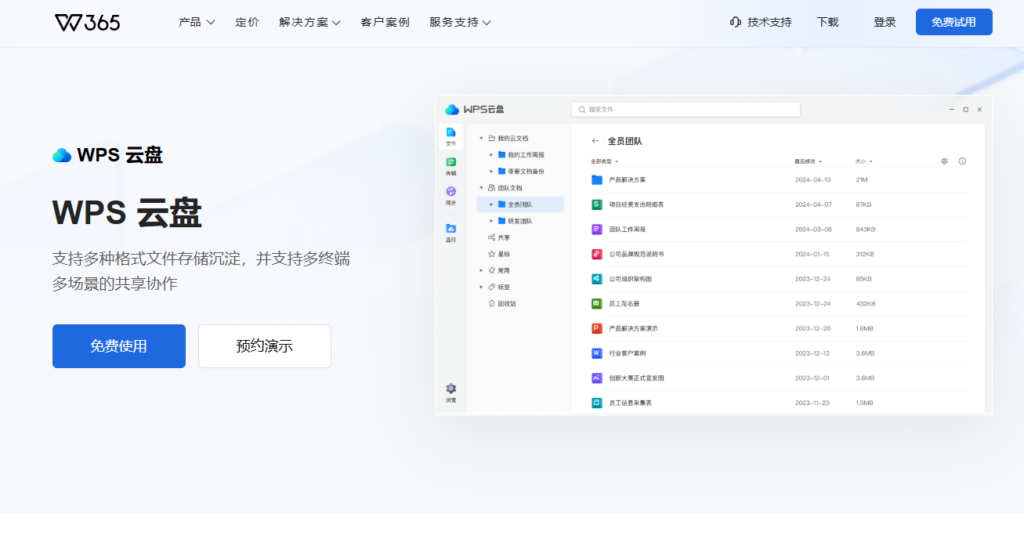The height and width of the screenshot is (546, 1024).
Task: Select the 重要文档备份 folder icon
Action: (502, 171)
